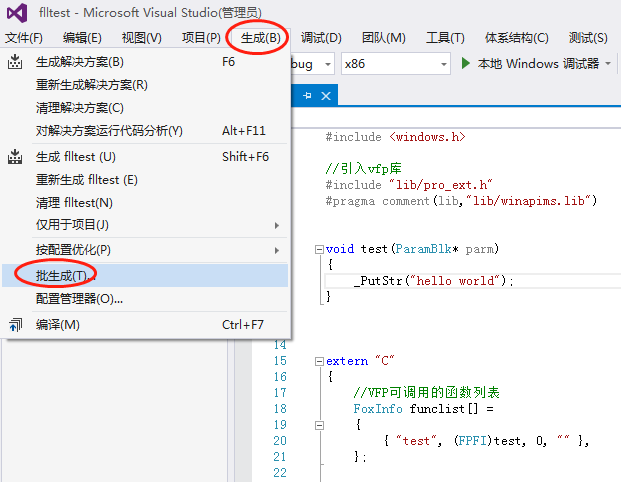Open the 测试(S) menu

tap(588, 38)
